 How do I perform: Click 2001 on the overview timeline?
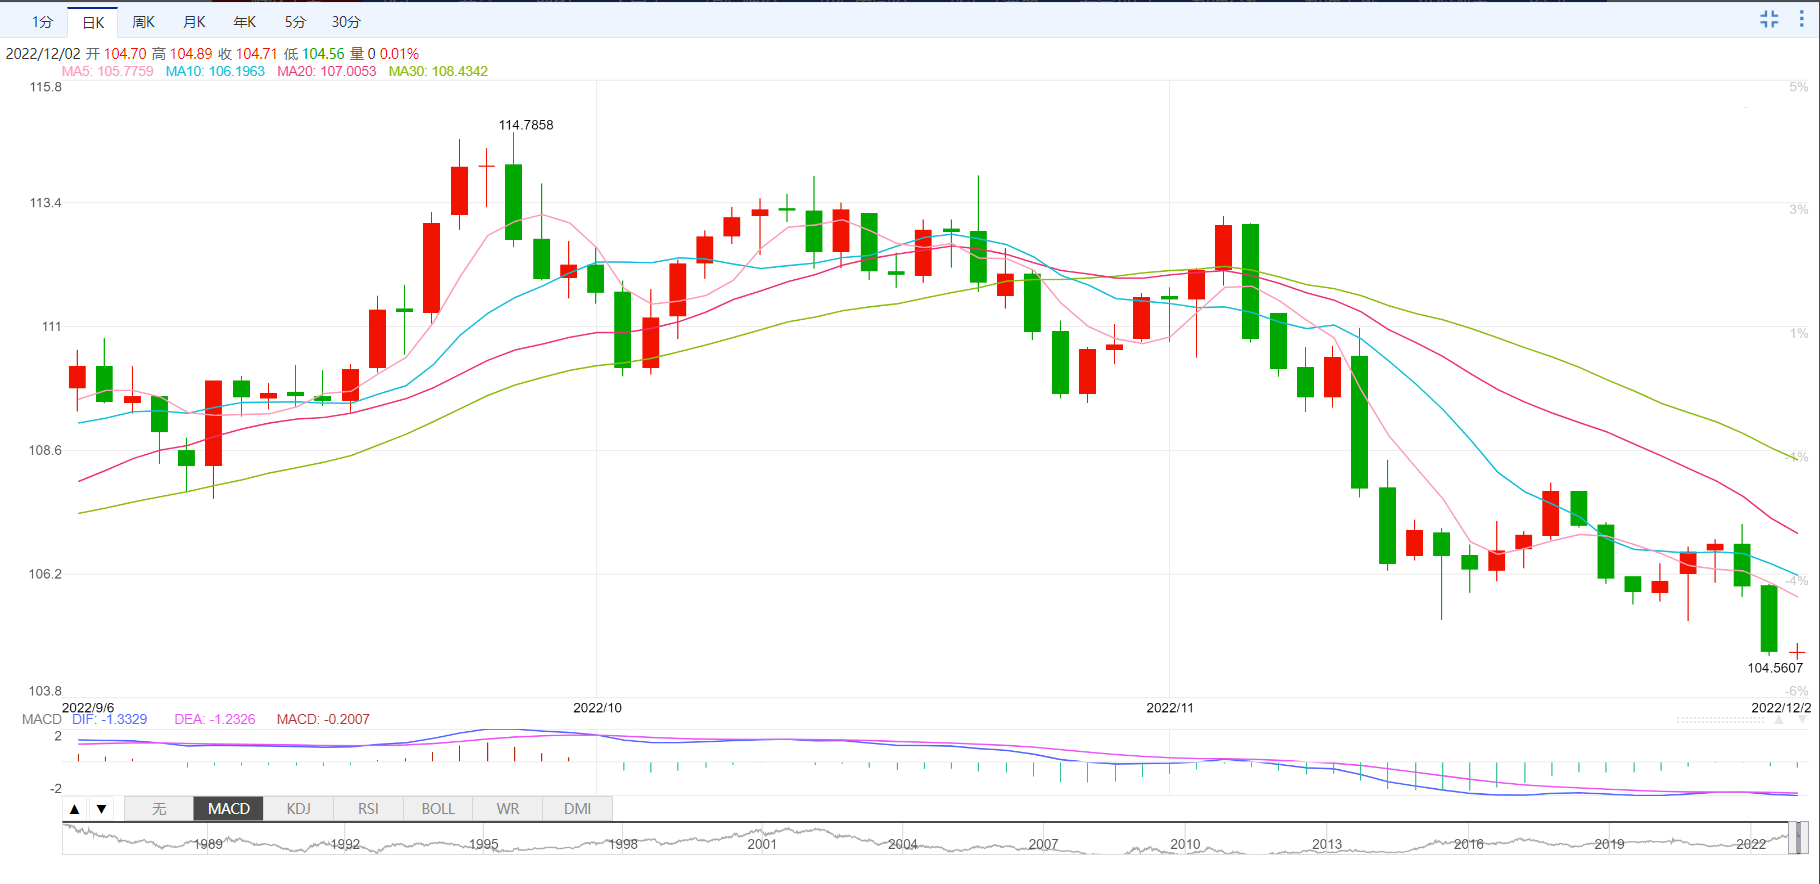[762, 844]
